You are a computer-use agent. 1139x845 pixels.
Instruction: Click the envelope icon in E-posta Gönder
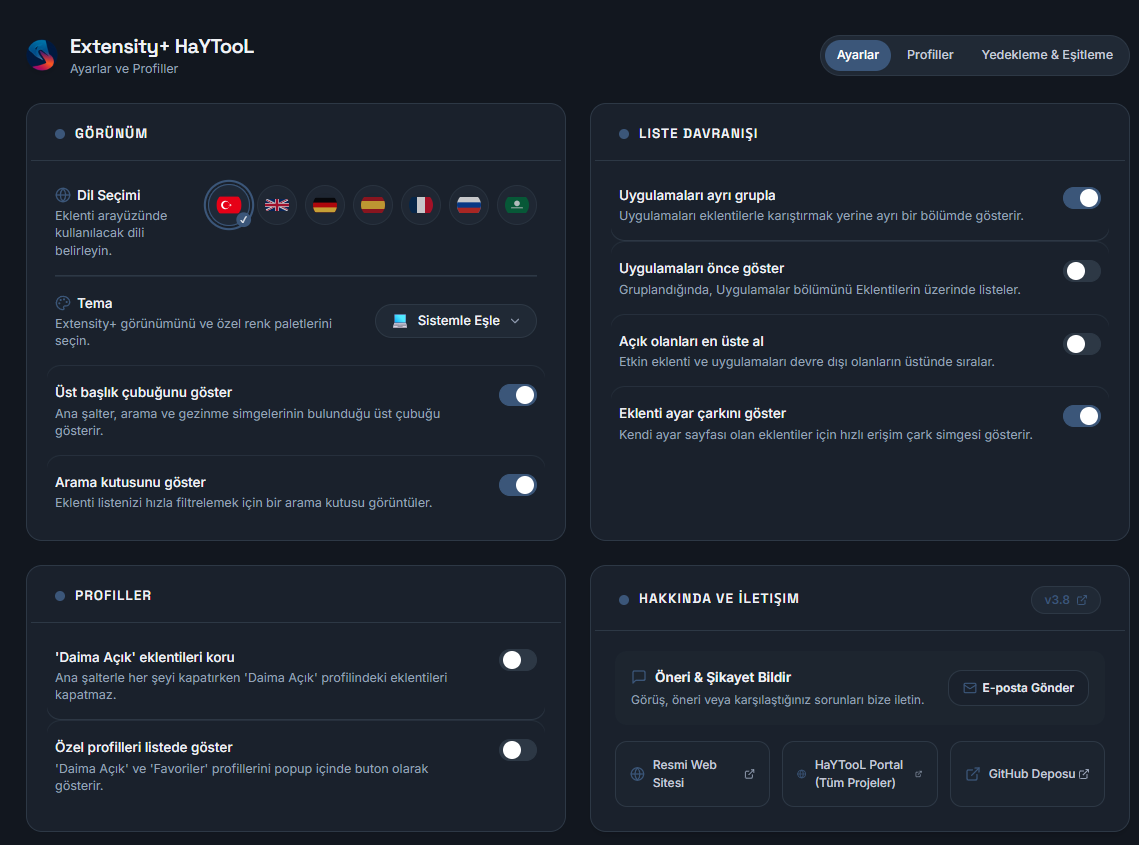[970, 688]
